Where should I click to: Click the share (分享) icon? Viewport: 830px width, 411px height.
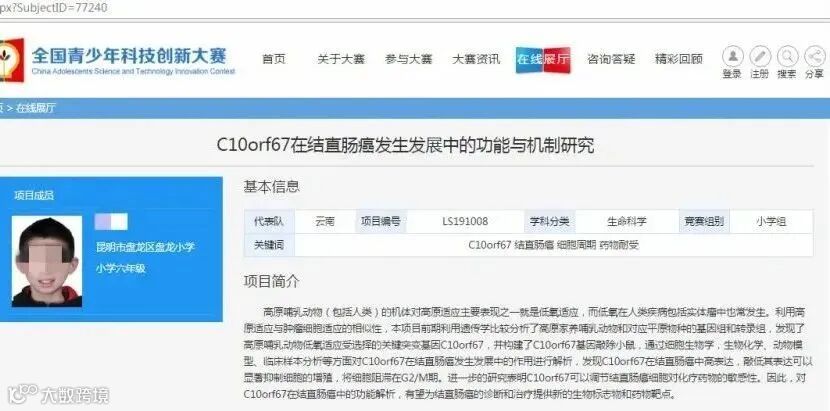(815, 56)
